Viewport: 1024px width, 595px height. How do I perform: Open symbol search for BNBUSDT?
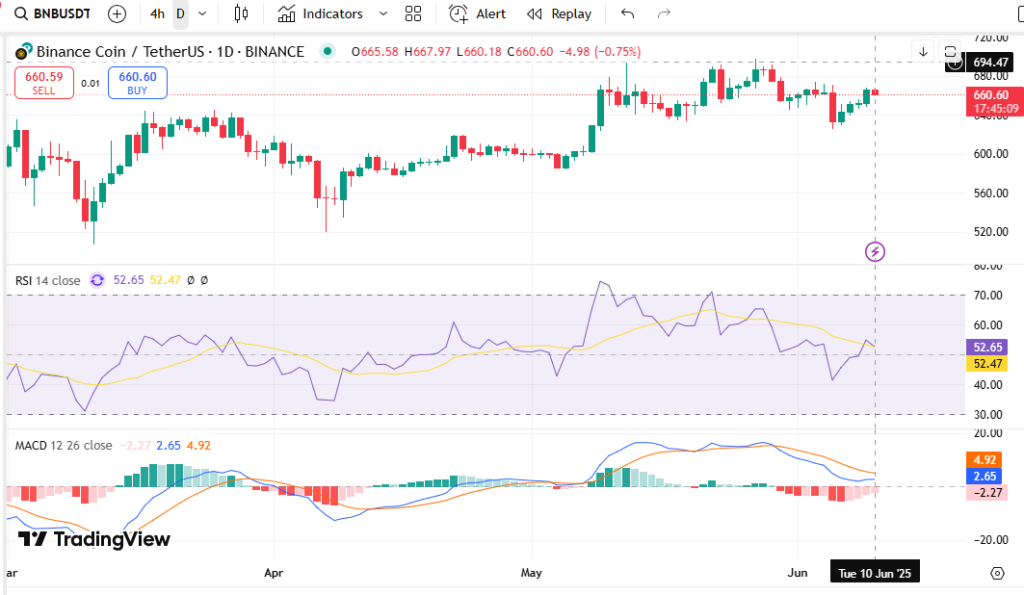(x=52, y=14)
